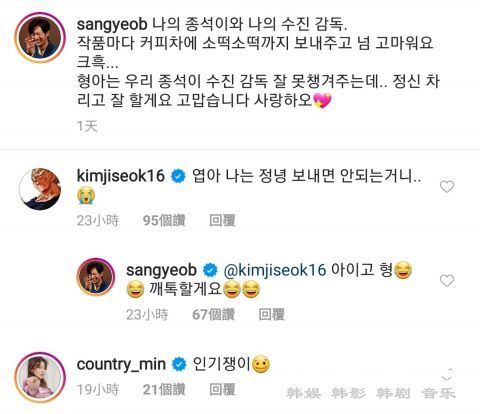This screenshot has height=414, width=480.
Task: View the 95個讚 likes list
Action: coord(164,220)
